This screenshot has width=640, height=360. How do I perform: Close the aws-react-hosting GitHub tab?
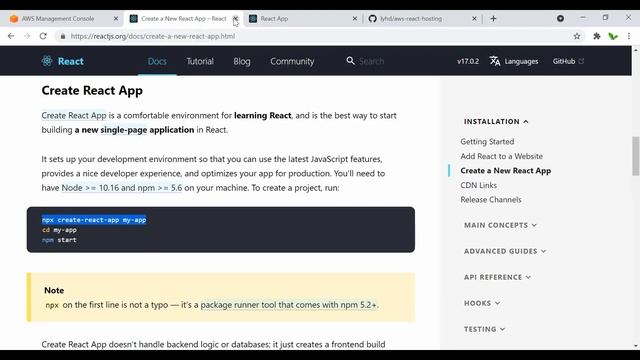point(474,18)
